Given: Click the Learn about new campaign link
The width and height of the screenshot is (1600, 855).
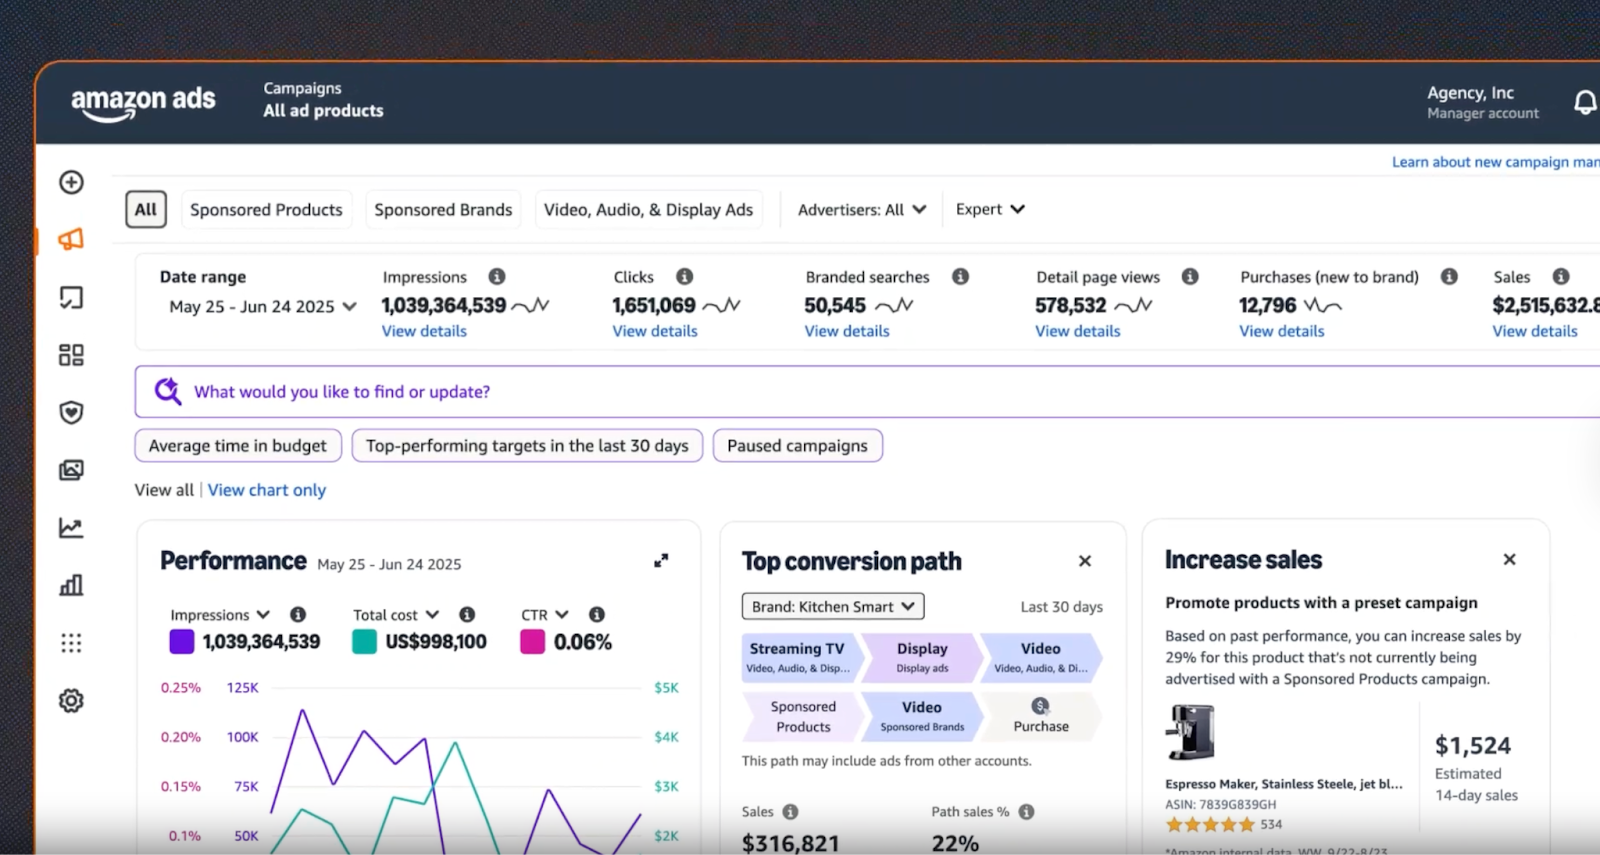Looking at the screenshot, I should [x=1496, y=162].
